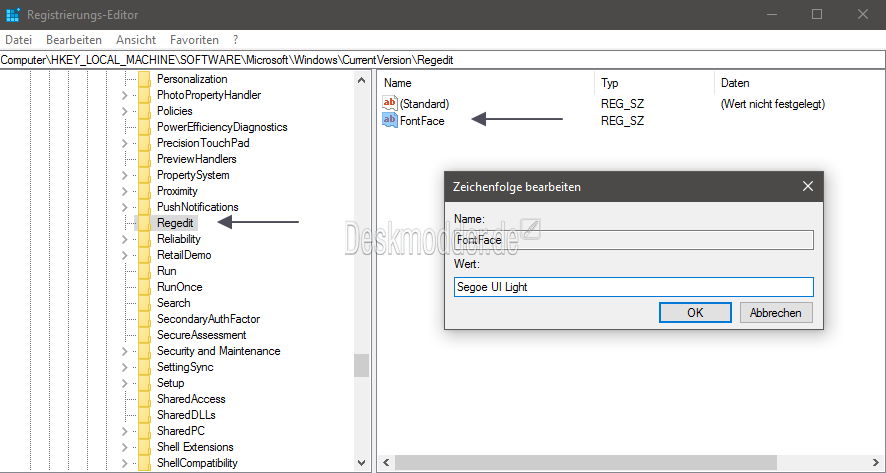The height and width of the screenshot is (473, 886).
Task: Click the PropertySystem folder icon
Action: coord(145,175)
